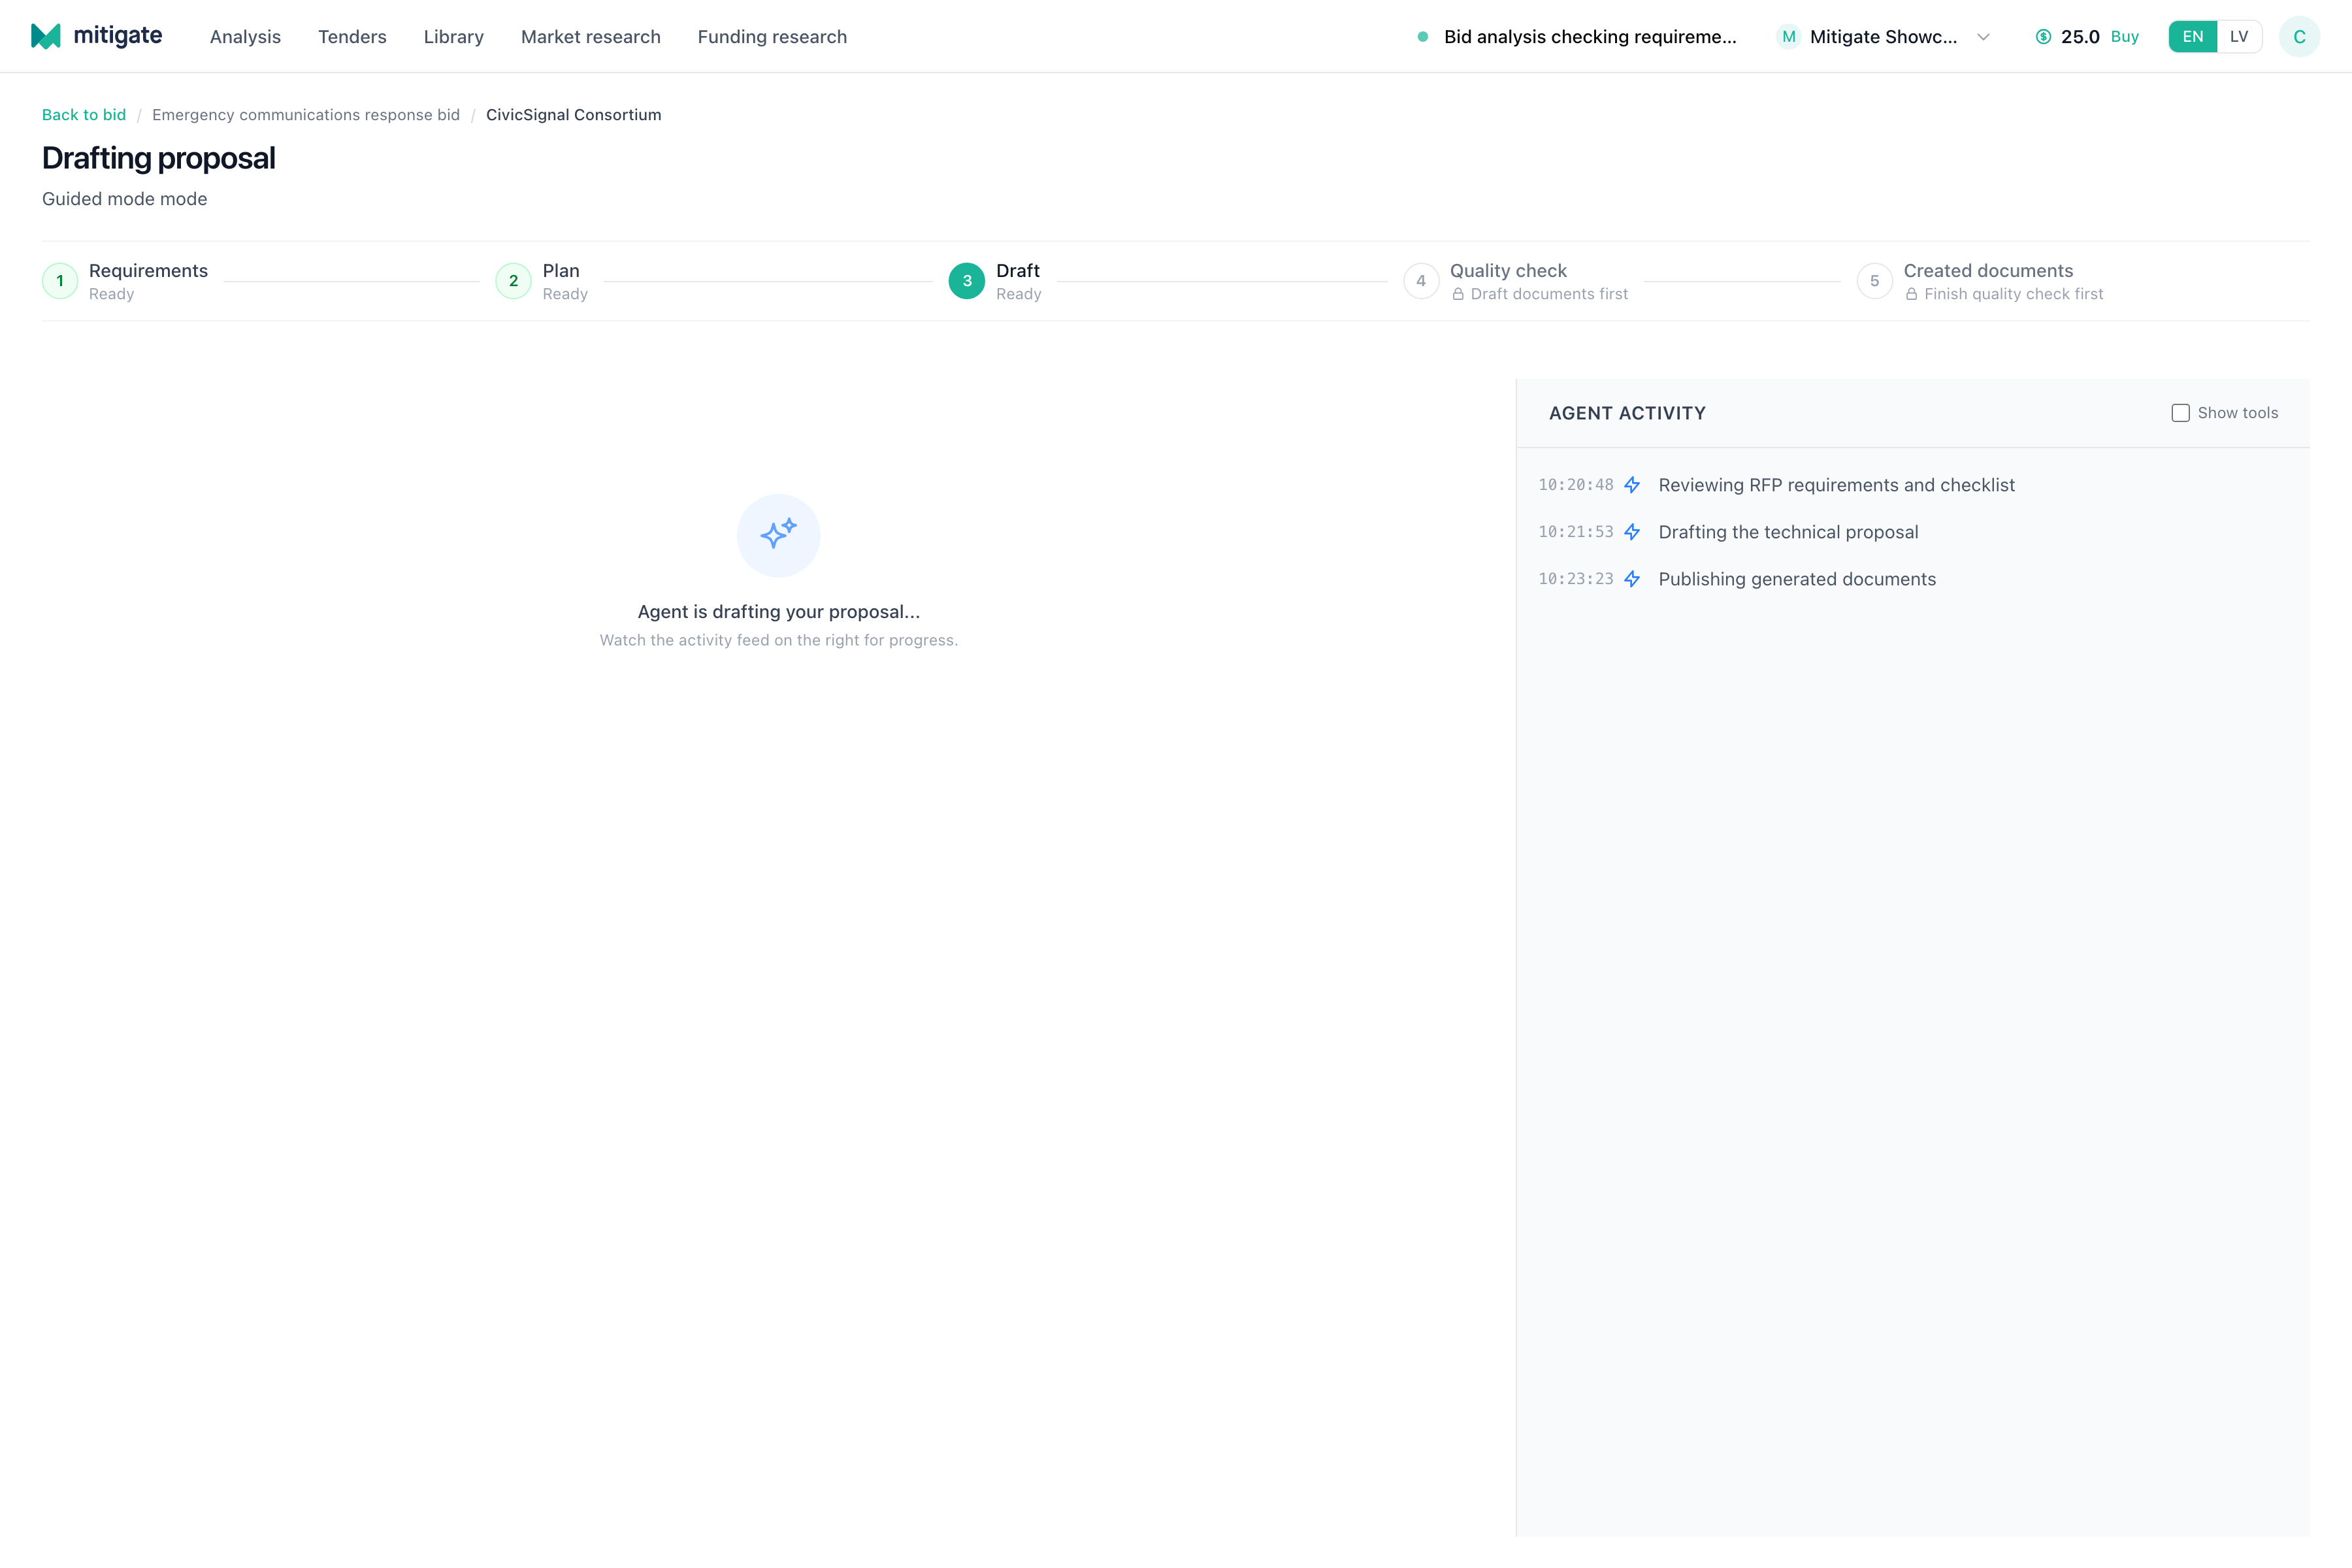Viewport: 2352px width, 1568px height.
Task: Switch language to LV
Action: [2239, 37]
